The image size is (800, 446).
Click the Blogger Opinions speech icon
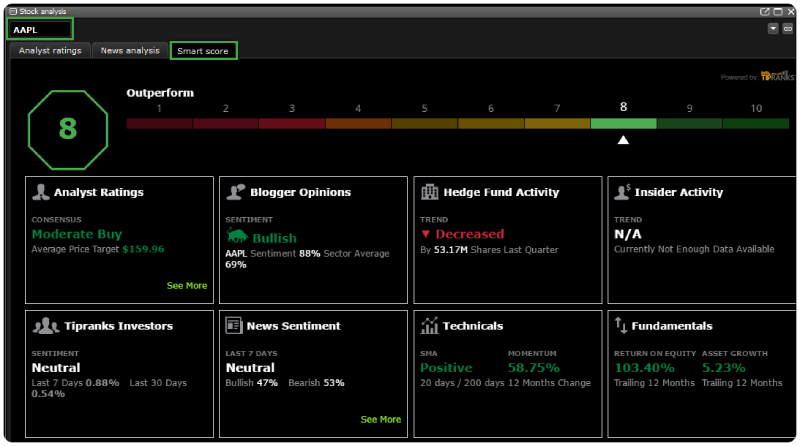pyautogui.click(x=236, y=191)
